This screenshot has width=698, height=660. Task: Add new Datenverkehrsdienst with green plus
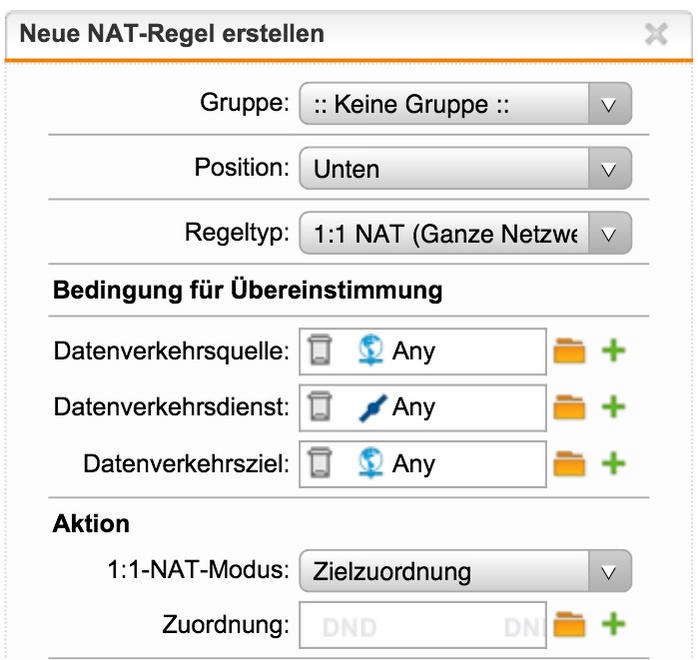point(612,407)
